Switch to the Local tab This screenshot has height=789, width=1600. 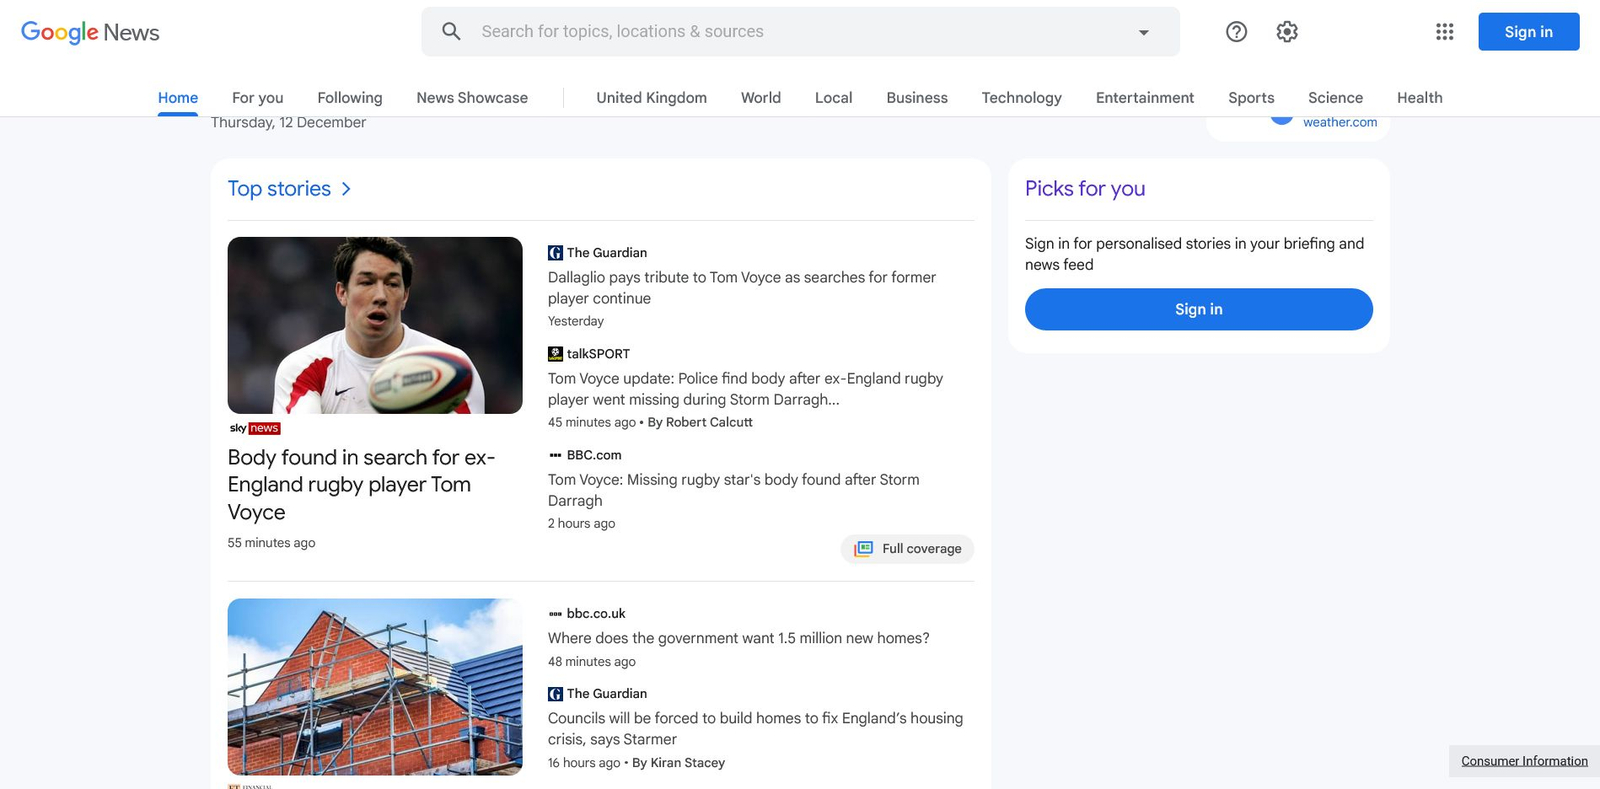coord(834,98)
